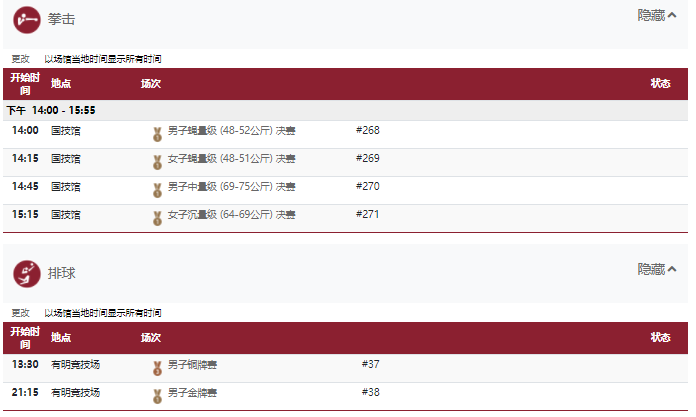Open 男子蝇量级 (48-52公斤) 决赛 event

(231, 131)
